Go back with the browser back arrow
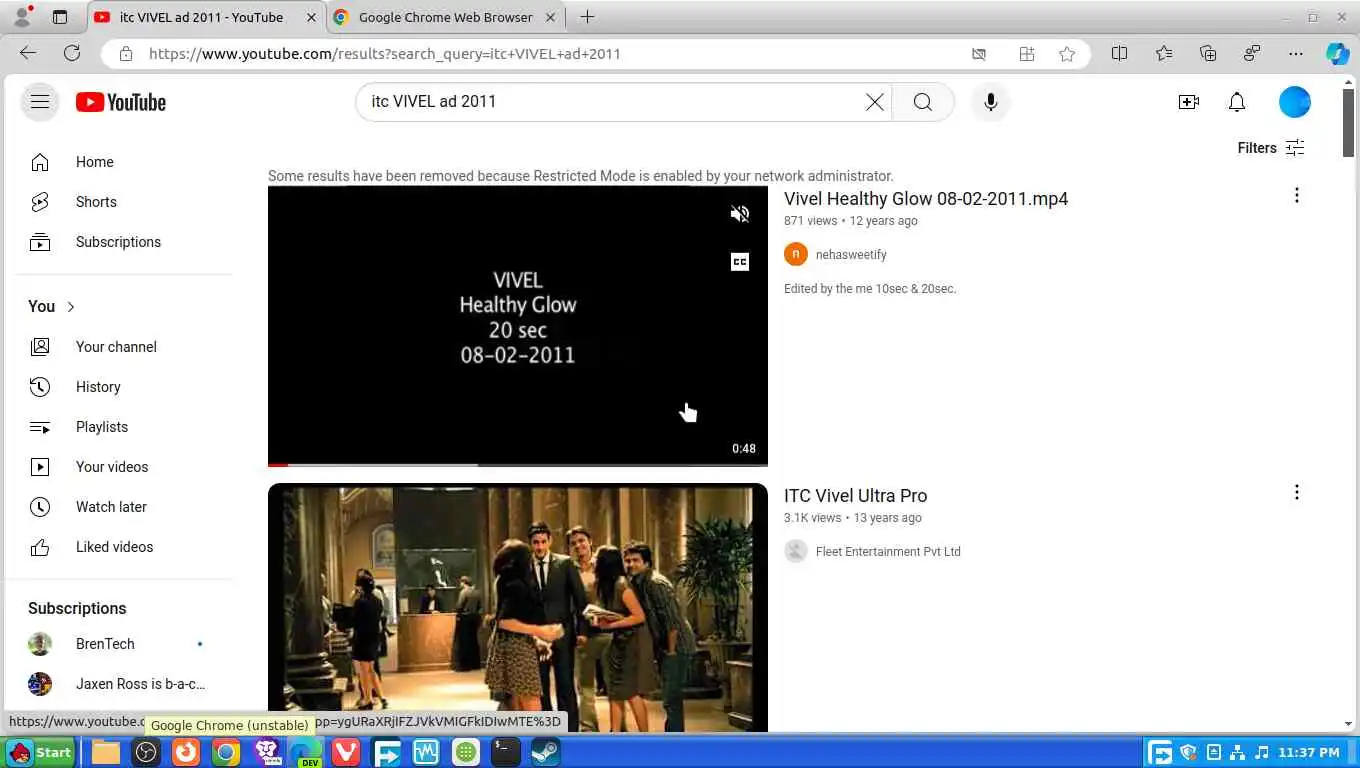The height and width of the screenshot is (768, 1360). point(28,54)
